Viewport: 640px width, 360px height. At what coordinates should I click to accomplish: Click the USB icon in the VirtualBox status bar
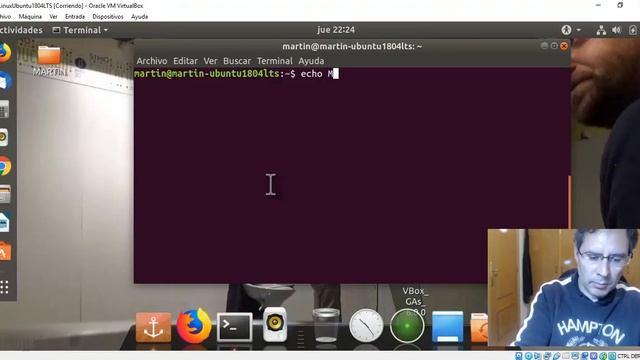pos(557,356)
